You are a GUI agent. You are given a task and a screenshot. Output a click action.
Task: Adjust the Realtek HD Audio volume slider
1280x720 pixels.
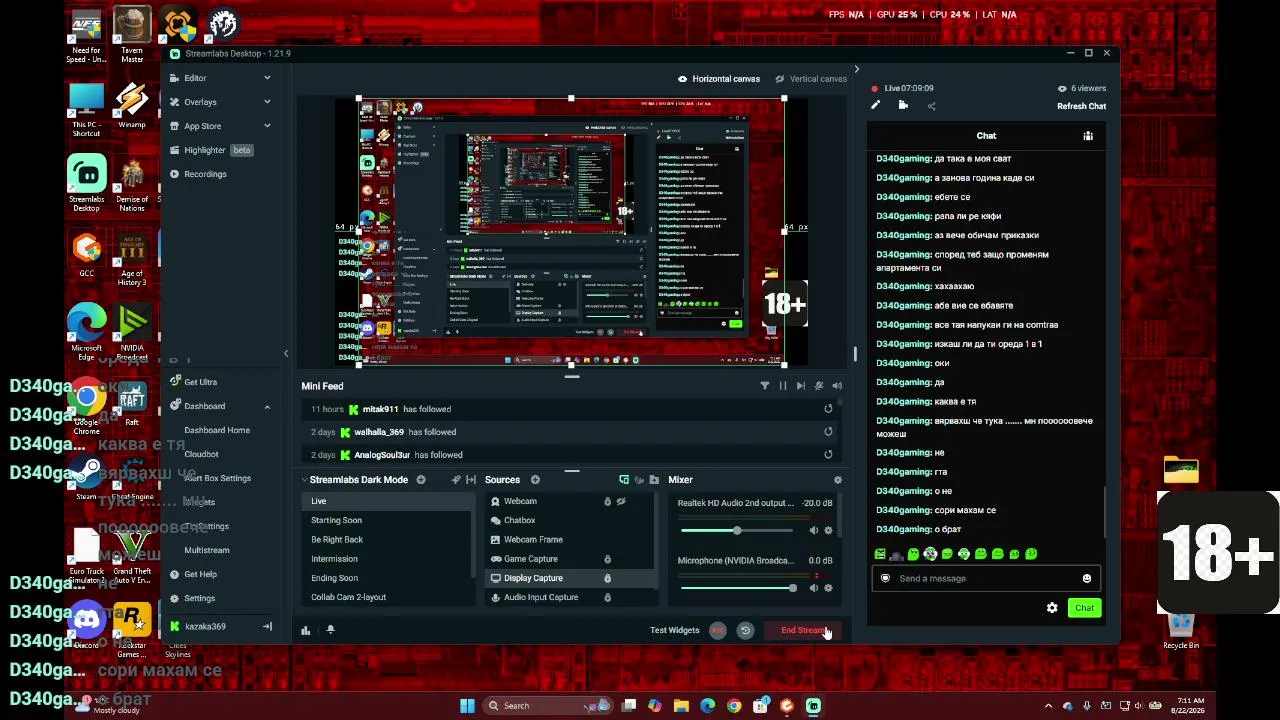click(738, 530)
